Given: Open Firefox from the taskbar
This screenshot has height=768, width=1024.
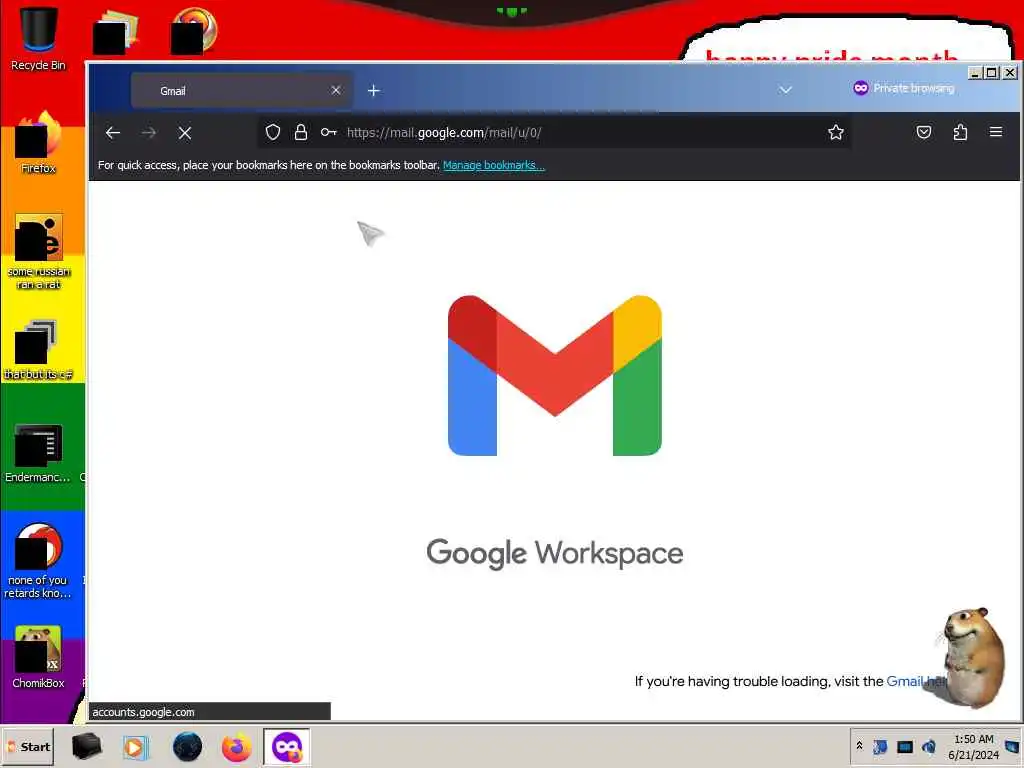Looking at the screenshot, I should click(x=236, y=747).
